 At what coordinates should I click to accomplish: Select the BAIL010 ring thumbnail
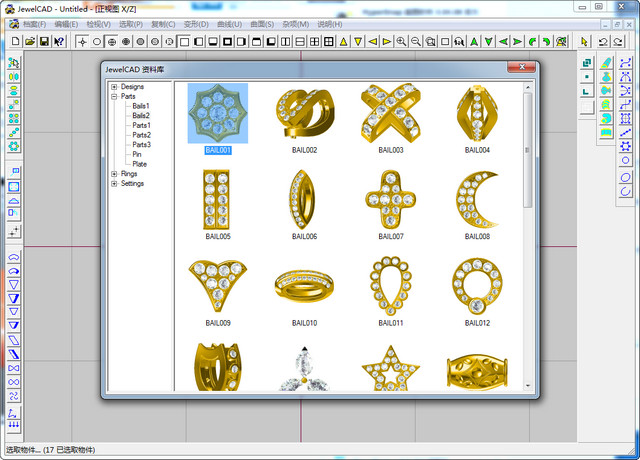point(304,286)
